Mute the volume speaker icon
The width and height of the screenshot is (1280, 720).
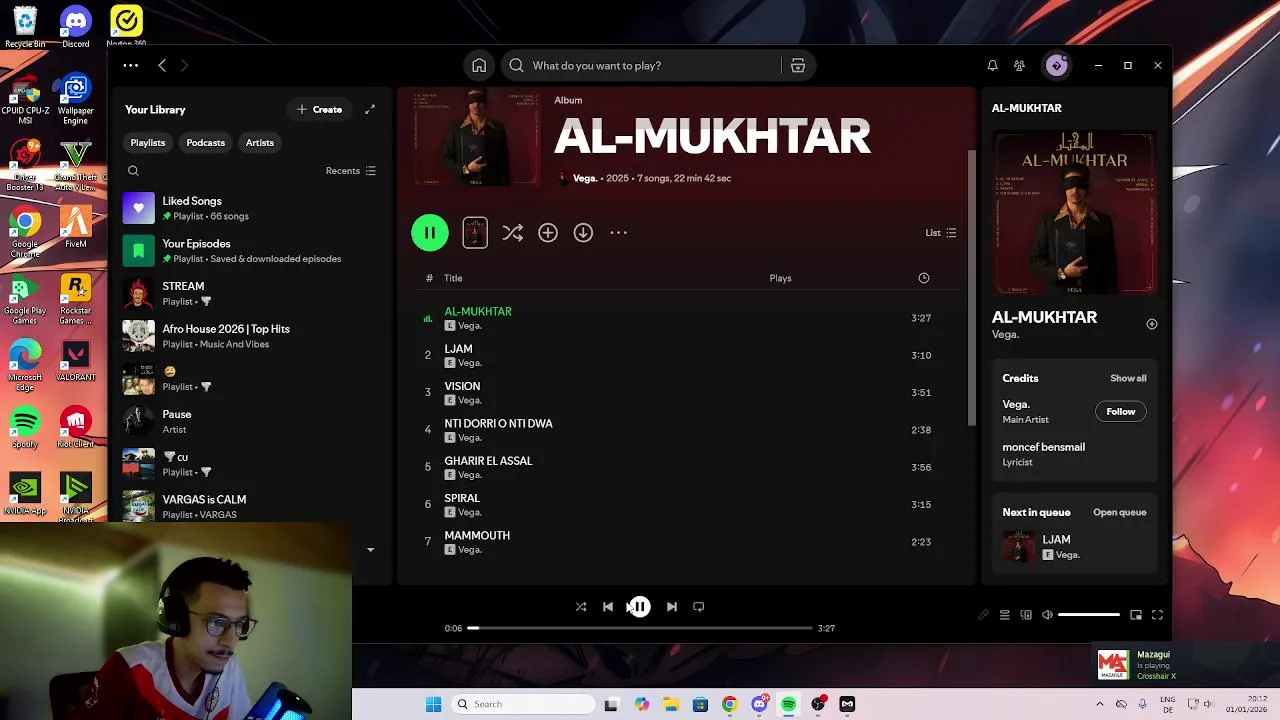coord(1047,615)
